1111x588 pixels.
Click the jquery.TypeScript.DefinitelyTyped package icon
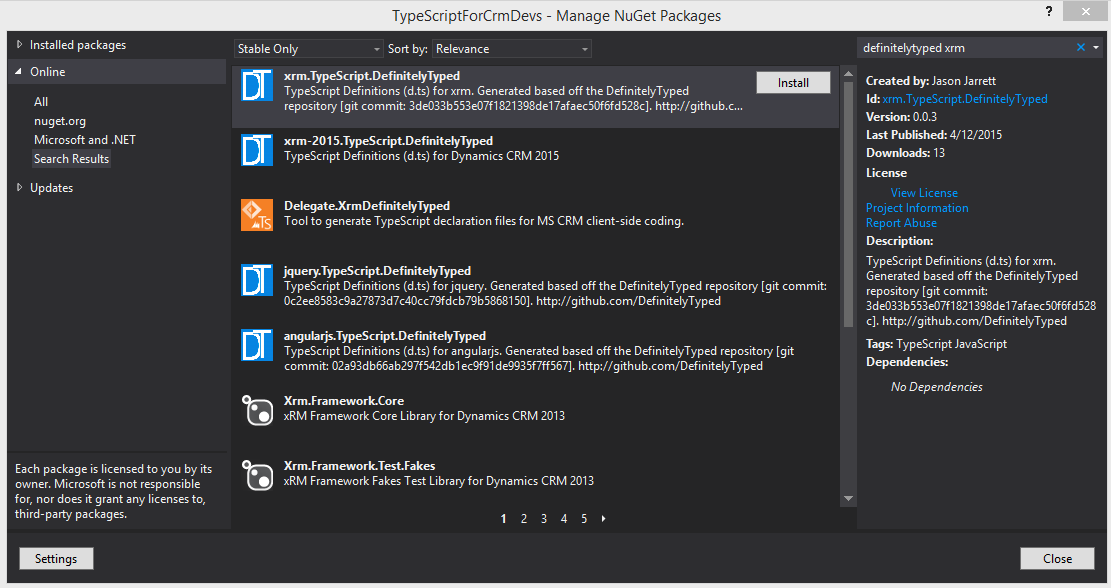256,280
